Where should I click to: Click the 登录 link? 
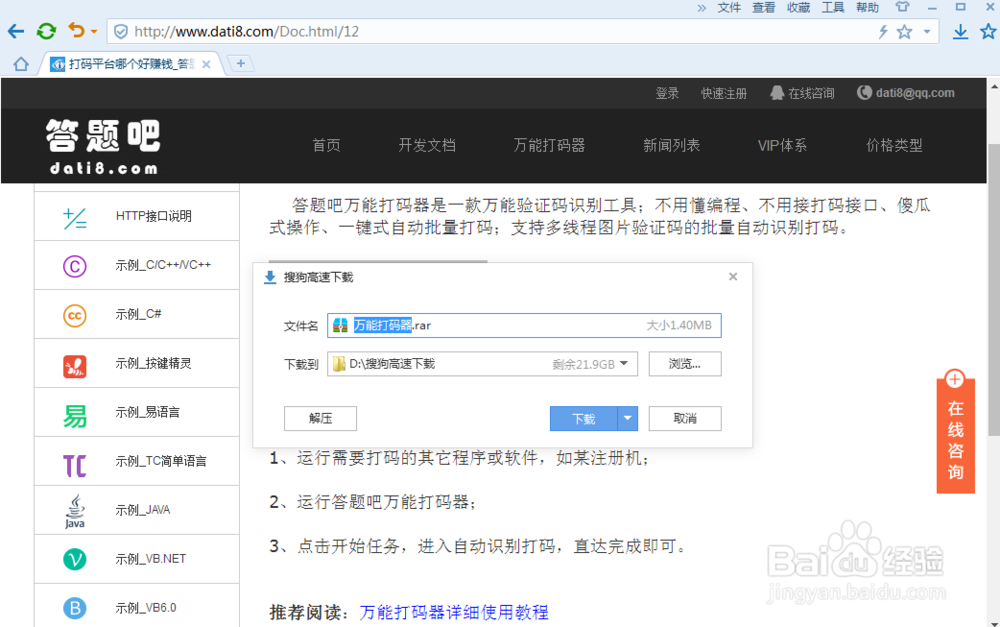point(667,93)
